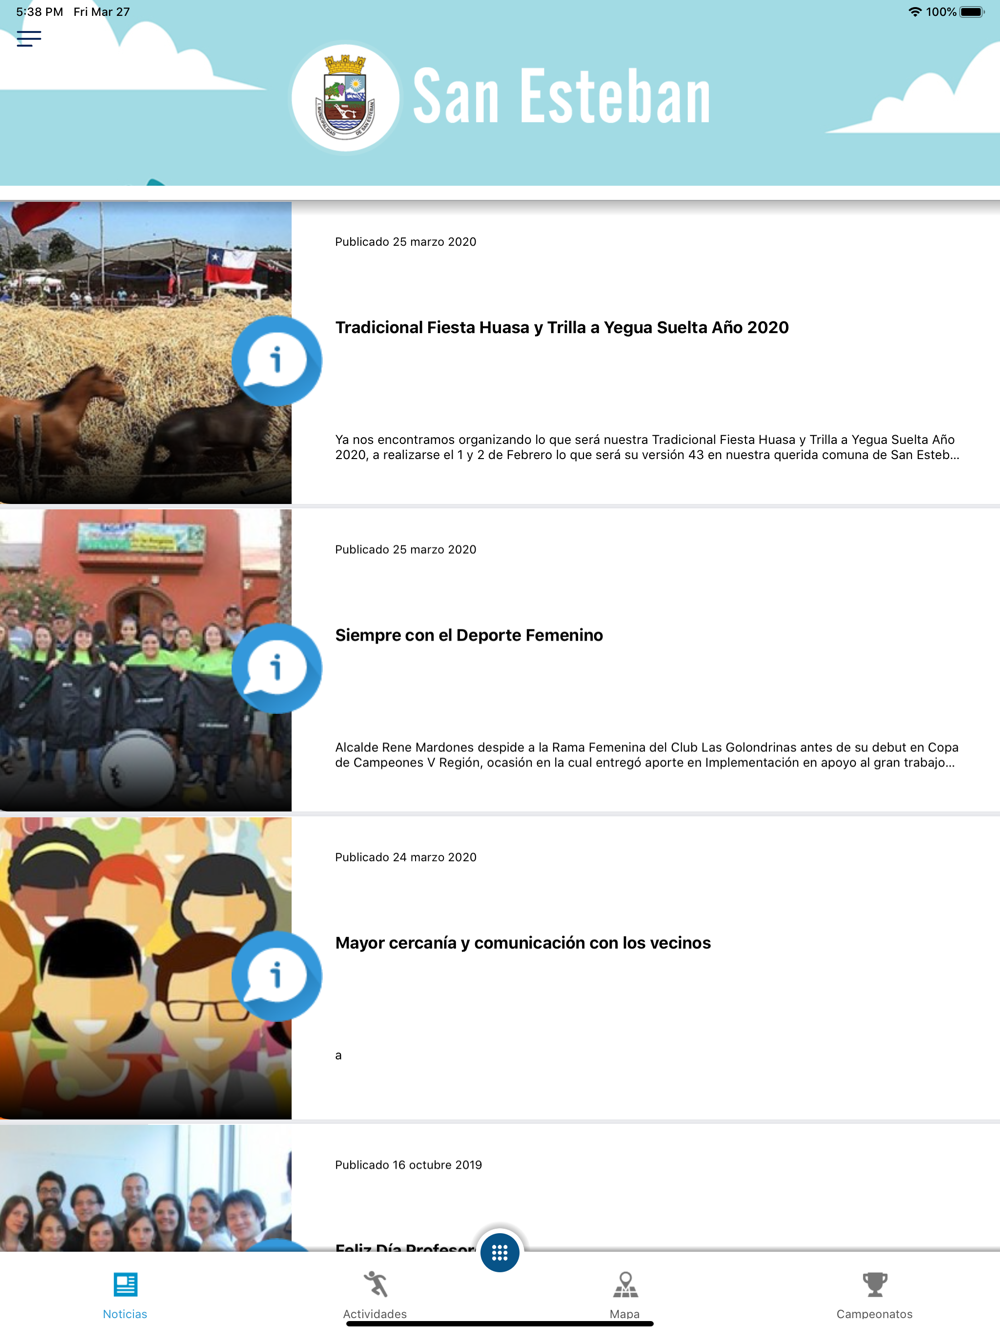Viewport: 1000px width, 1334px height.
Task: Tap 'Publicado 24 marzo 2020' date
Action: (x=406, y=857)
